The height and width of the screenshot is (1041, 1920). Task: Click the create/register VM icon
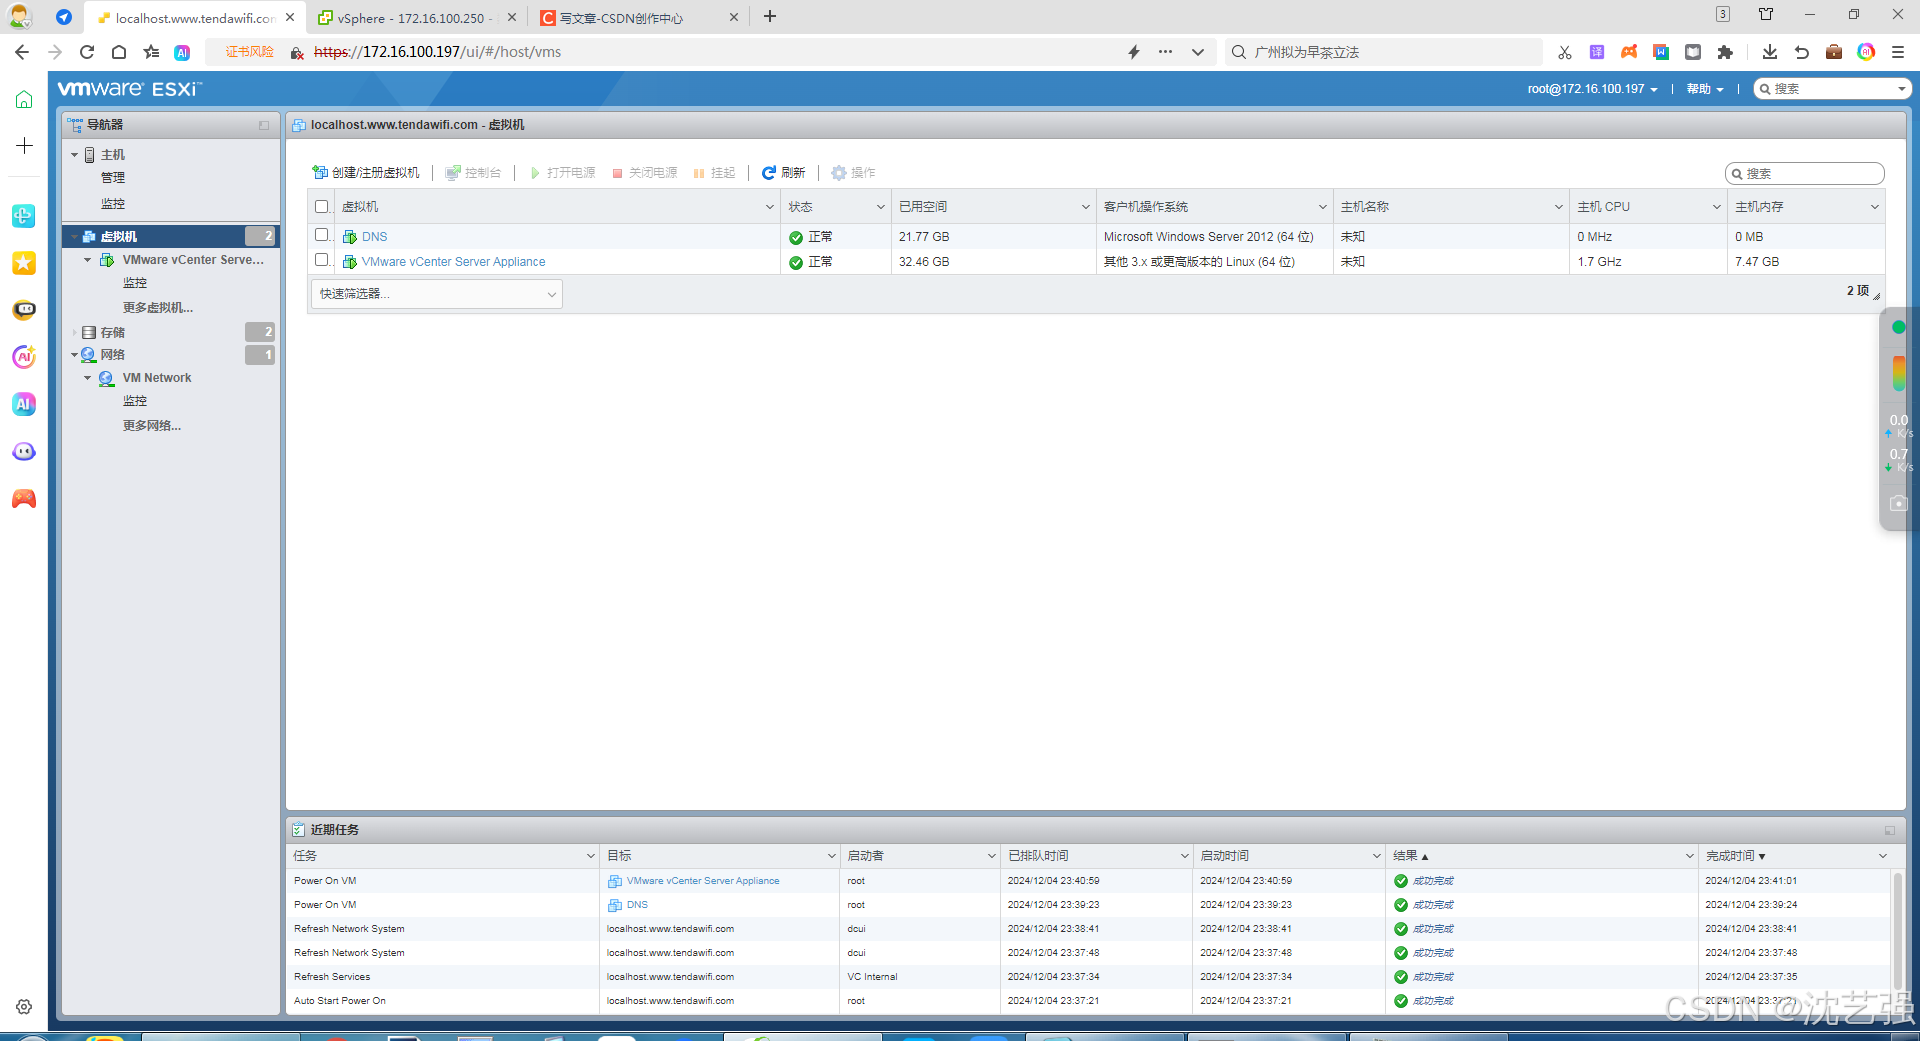(x=320, y=173)
